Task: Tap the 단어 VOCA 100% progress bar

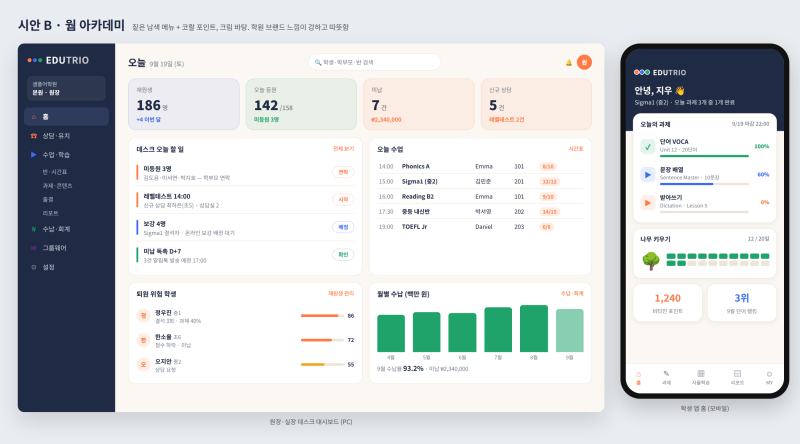Action: 704,156
